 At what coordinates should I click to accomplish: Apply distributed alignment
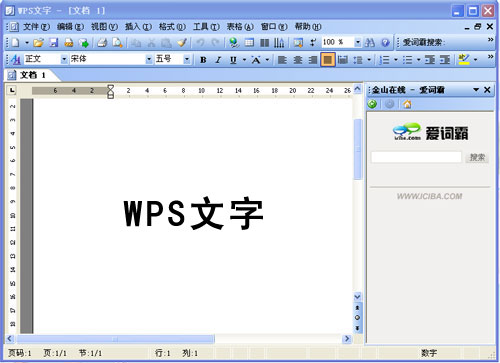click(343, 60)
